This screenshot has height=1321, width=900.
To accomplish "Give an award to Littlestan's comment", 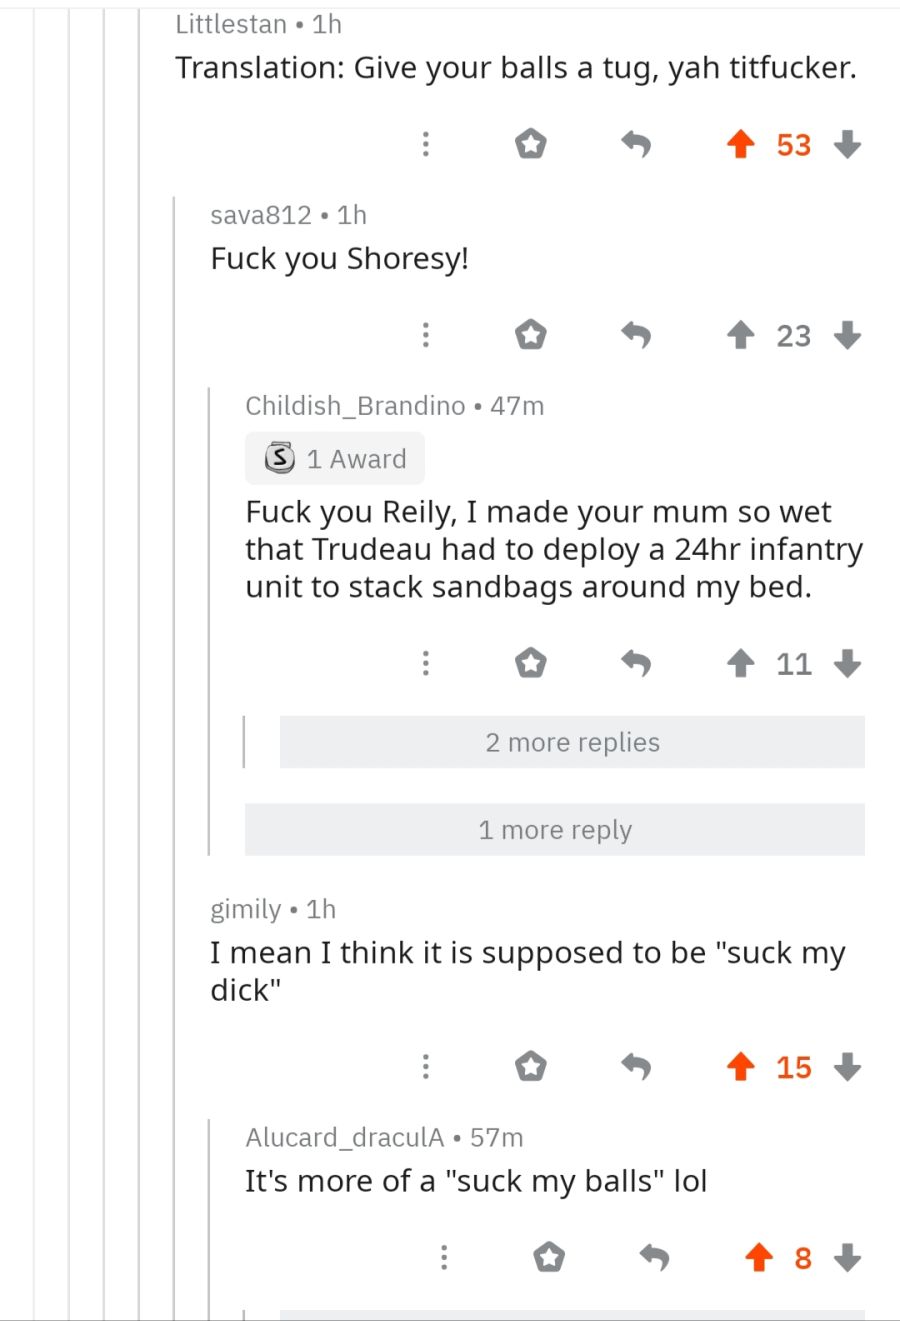I will coord(531,145).
